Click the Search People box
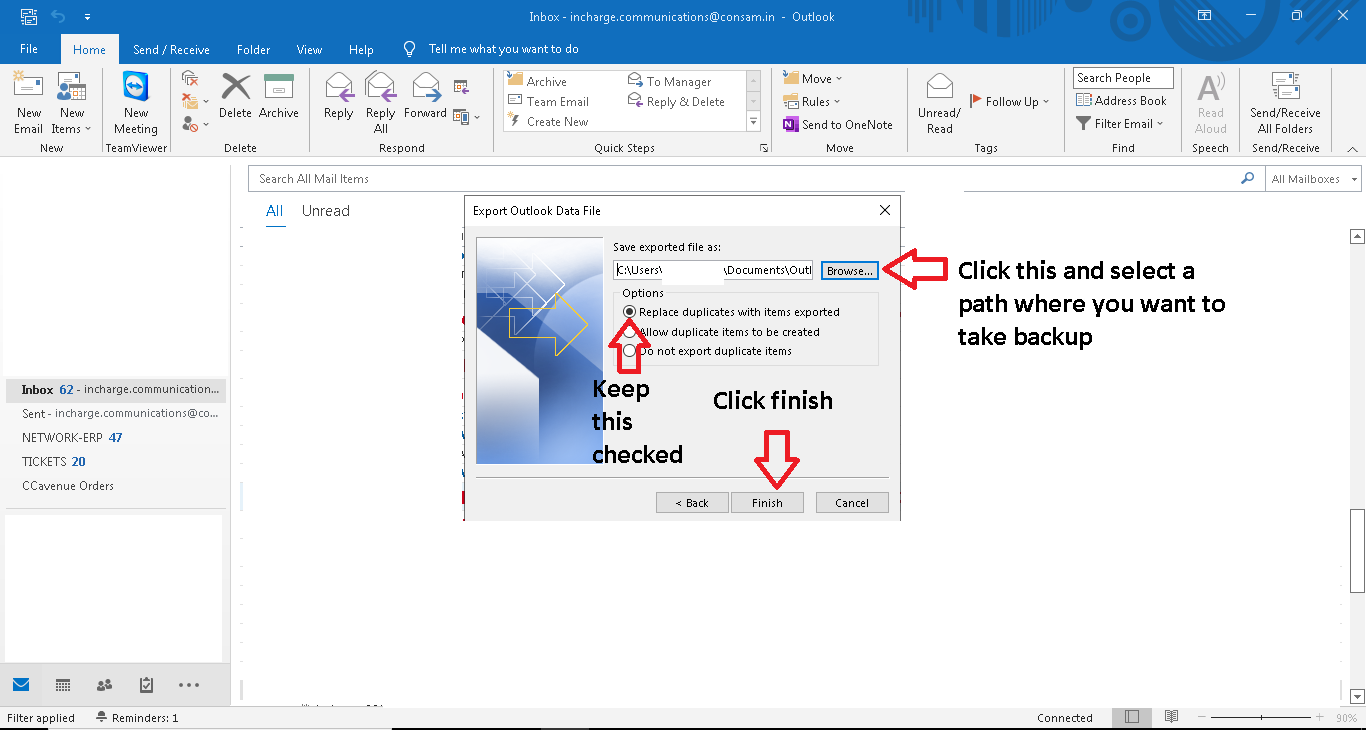 click(1123, 78)
